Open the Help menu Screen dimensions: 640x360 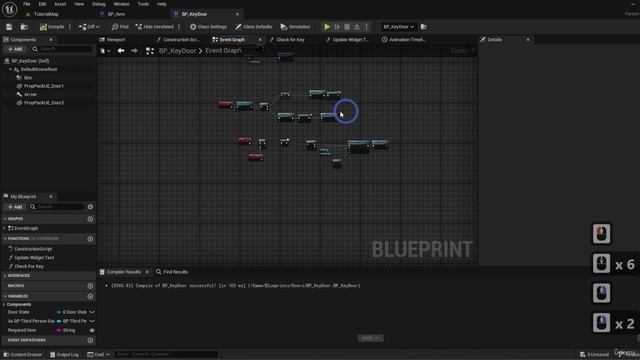(162, 4)
